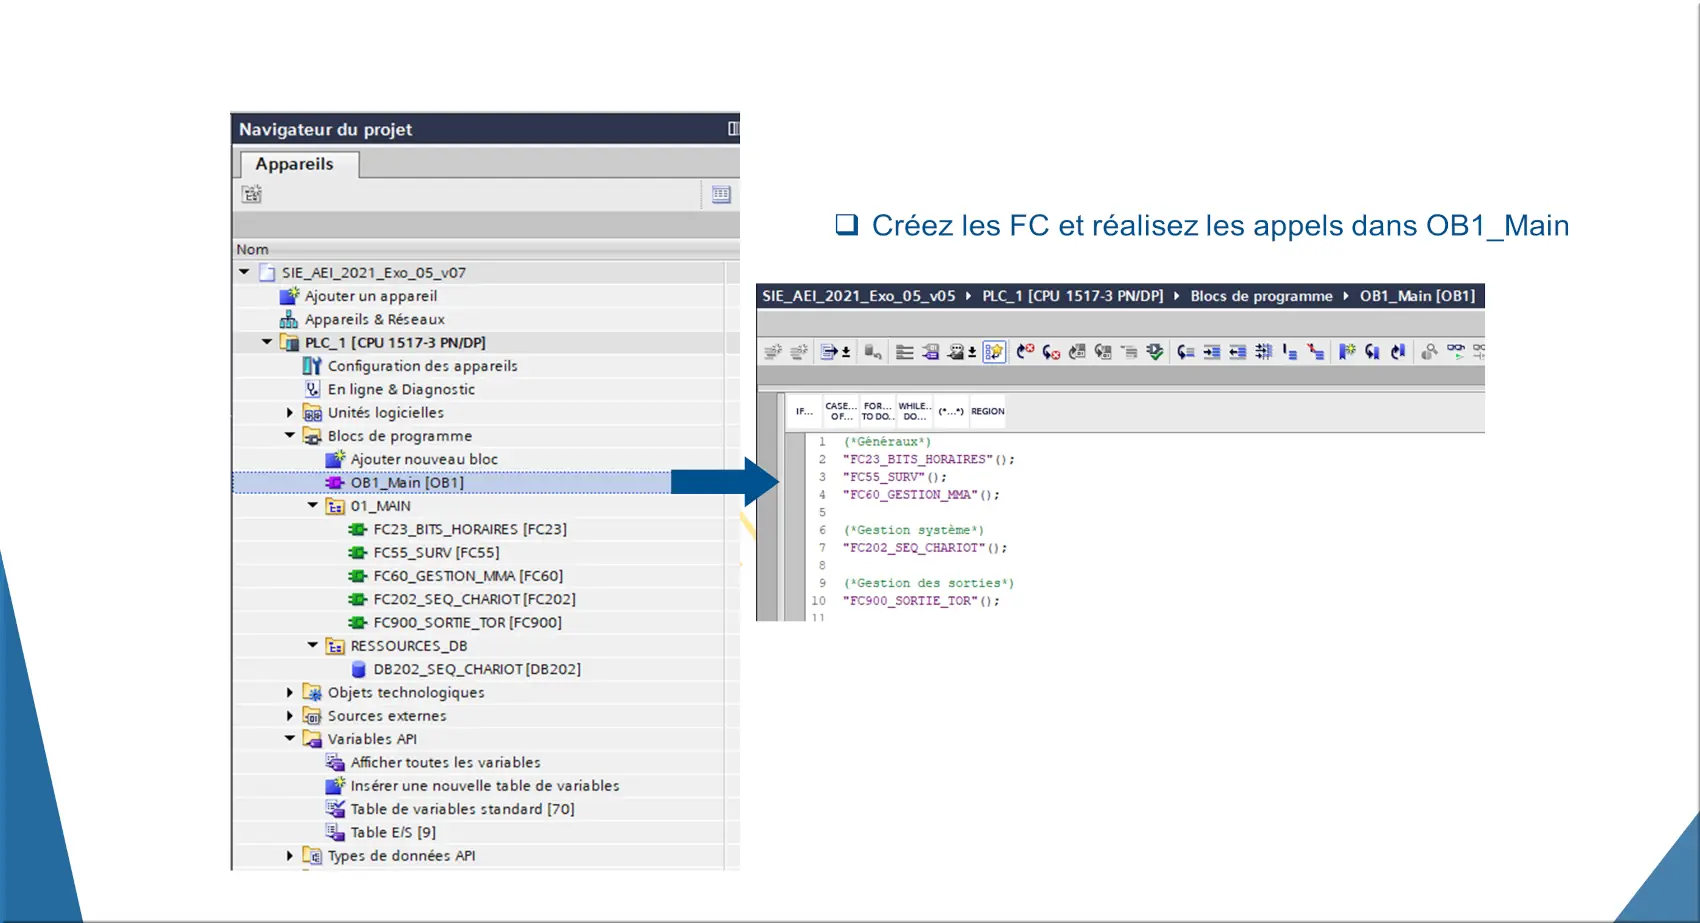This screenshot has height=923, width=1700.
Task: Expand the Sources externes folder
Action: point(290,715)
